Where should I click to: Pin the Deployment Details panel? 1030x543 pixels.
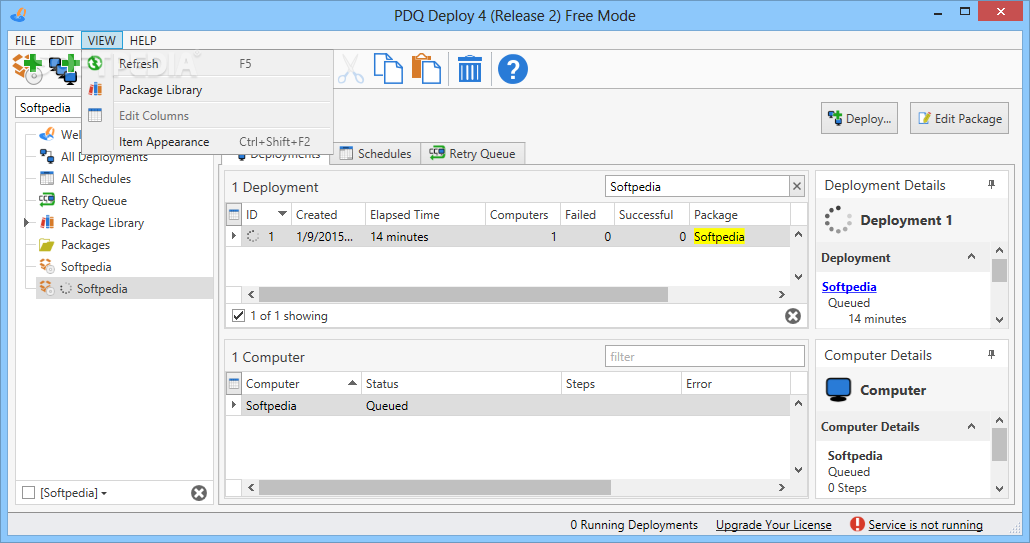(x=992, y=185)
